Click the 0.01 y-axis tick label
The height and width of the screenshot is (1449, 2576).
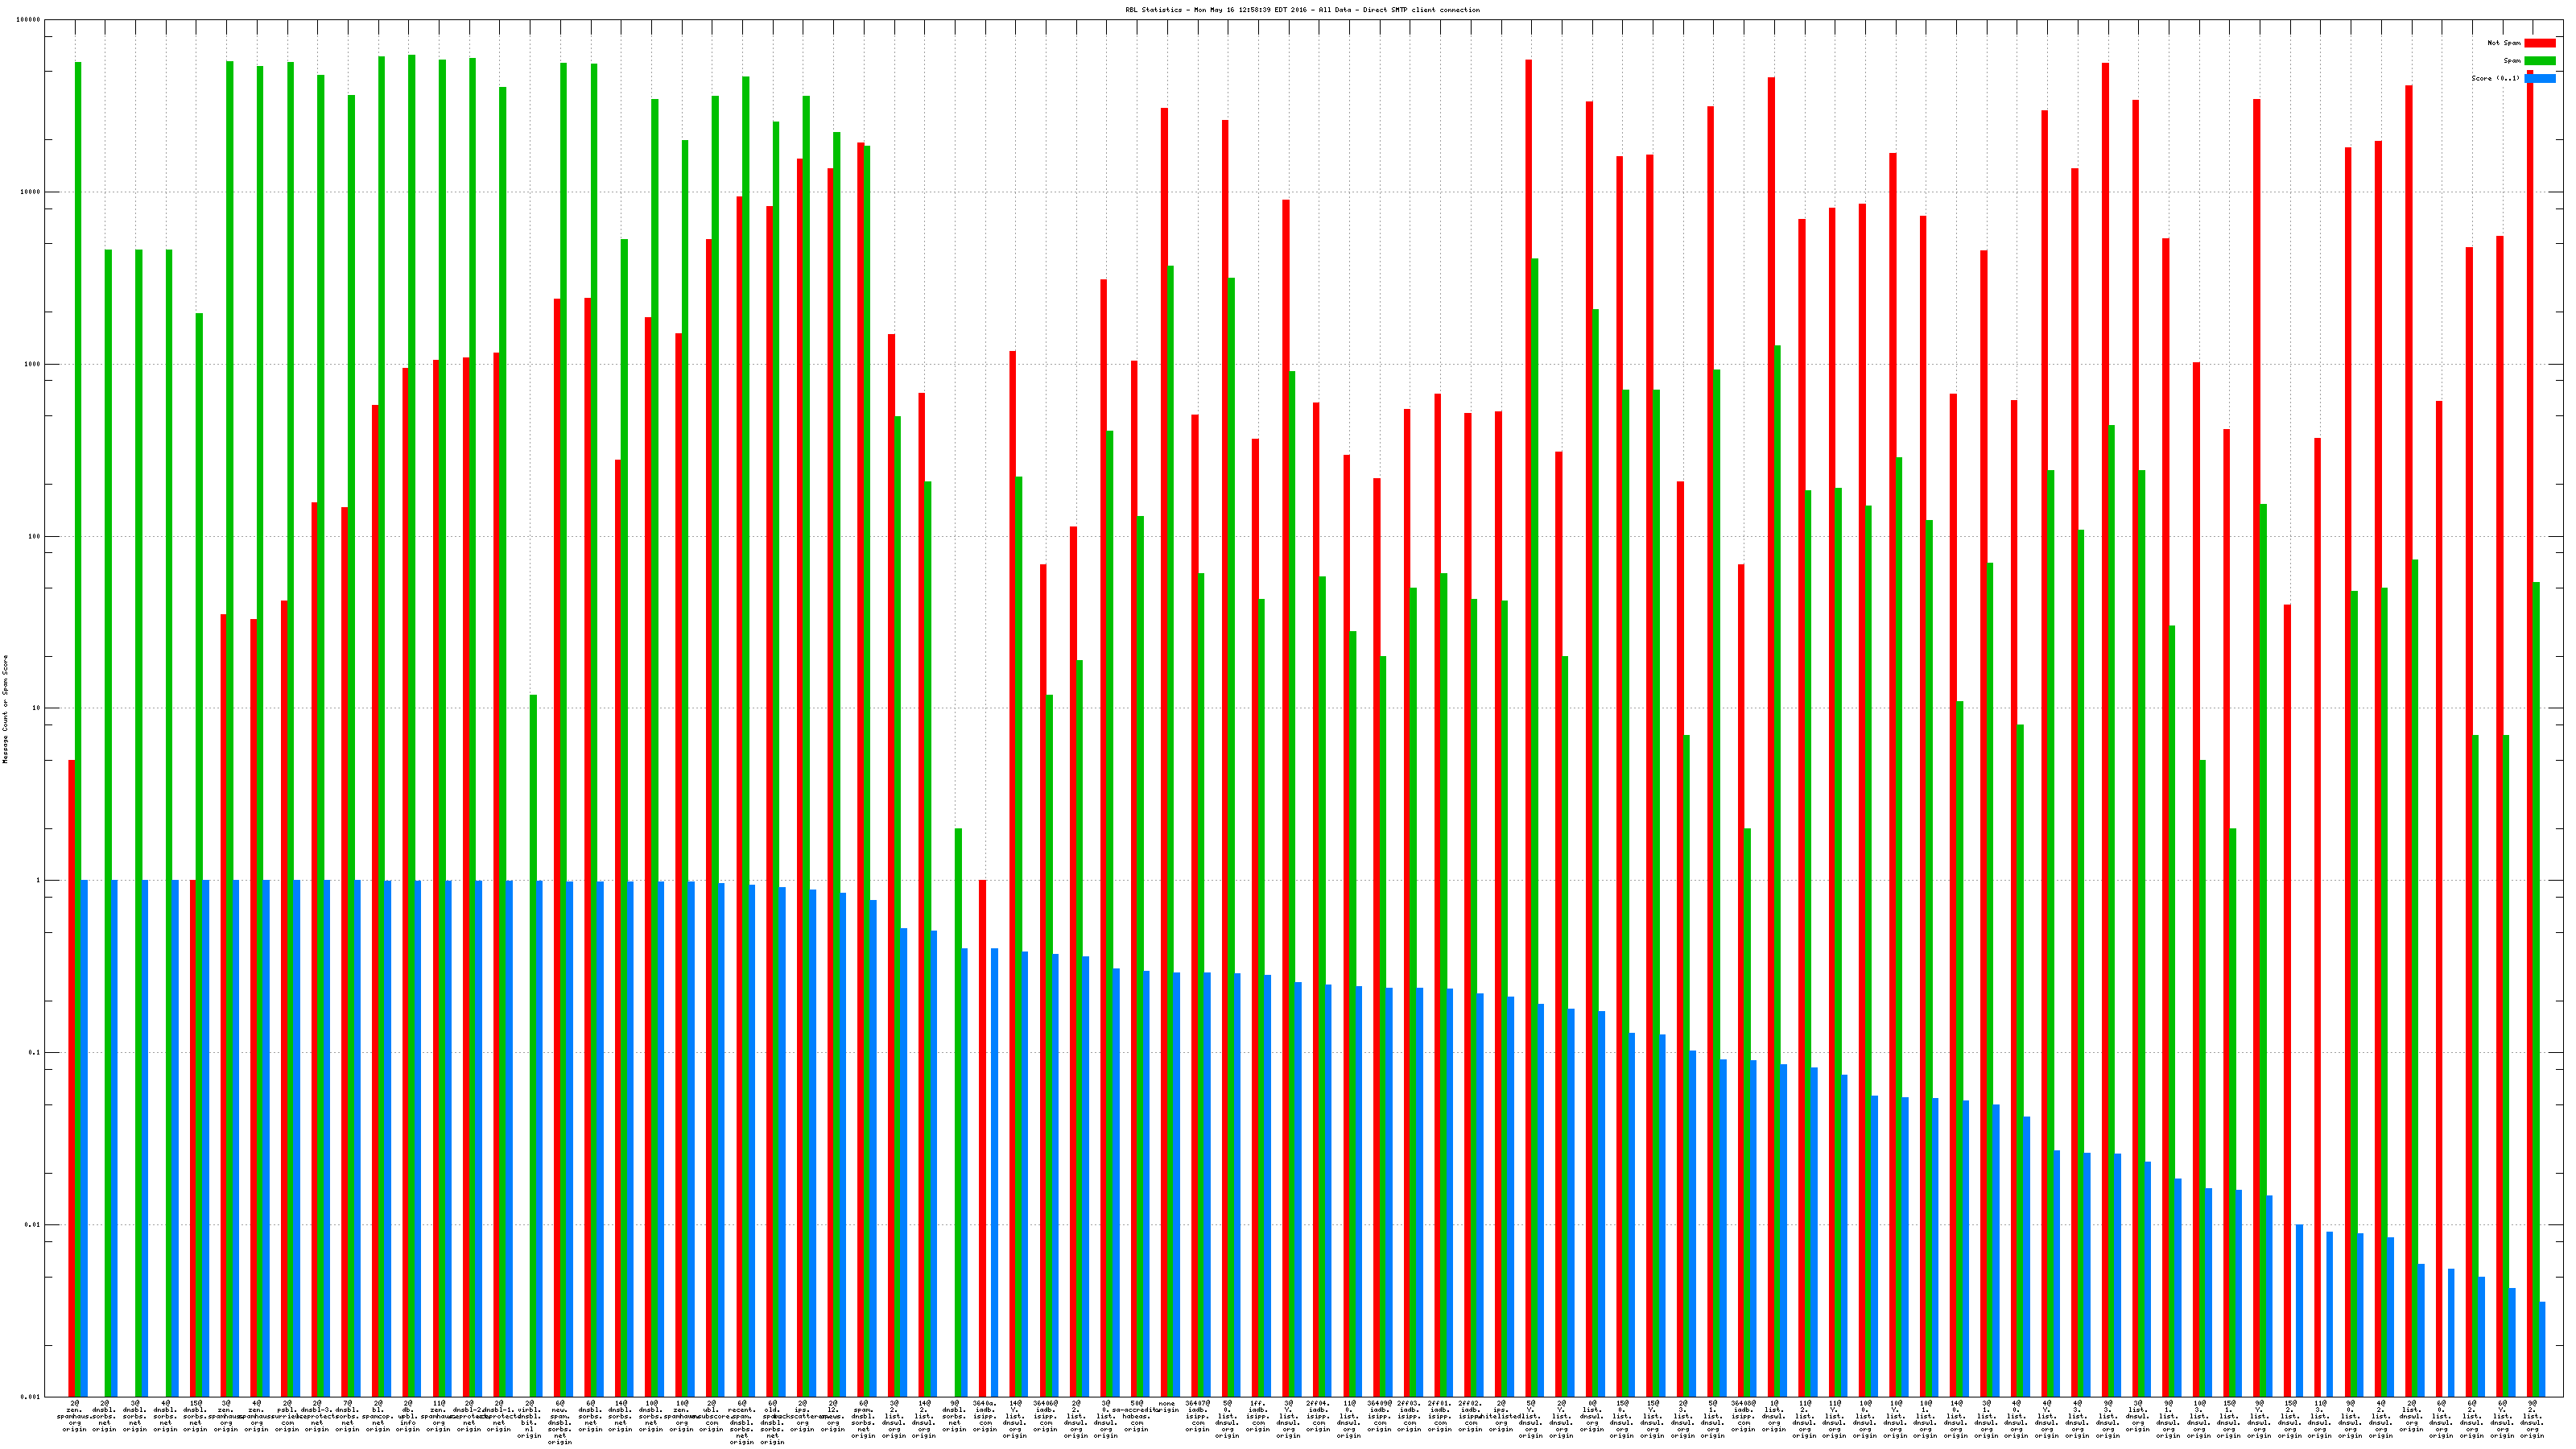click(x=32, y=1225)
